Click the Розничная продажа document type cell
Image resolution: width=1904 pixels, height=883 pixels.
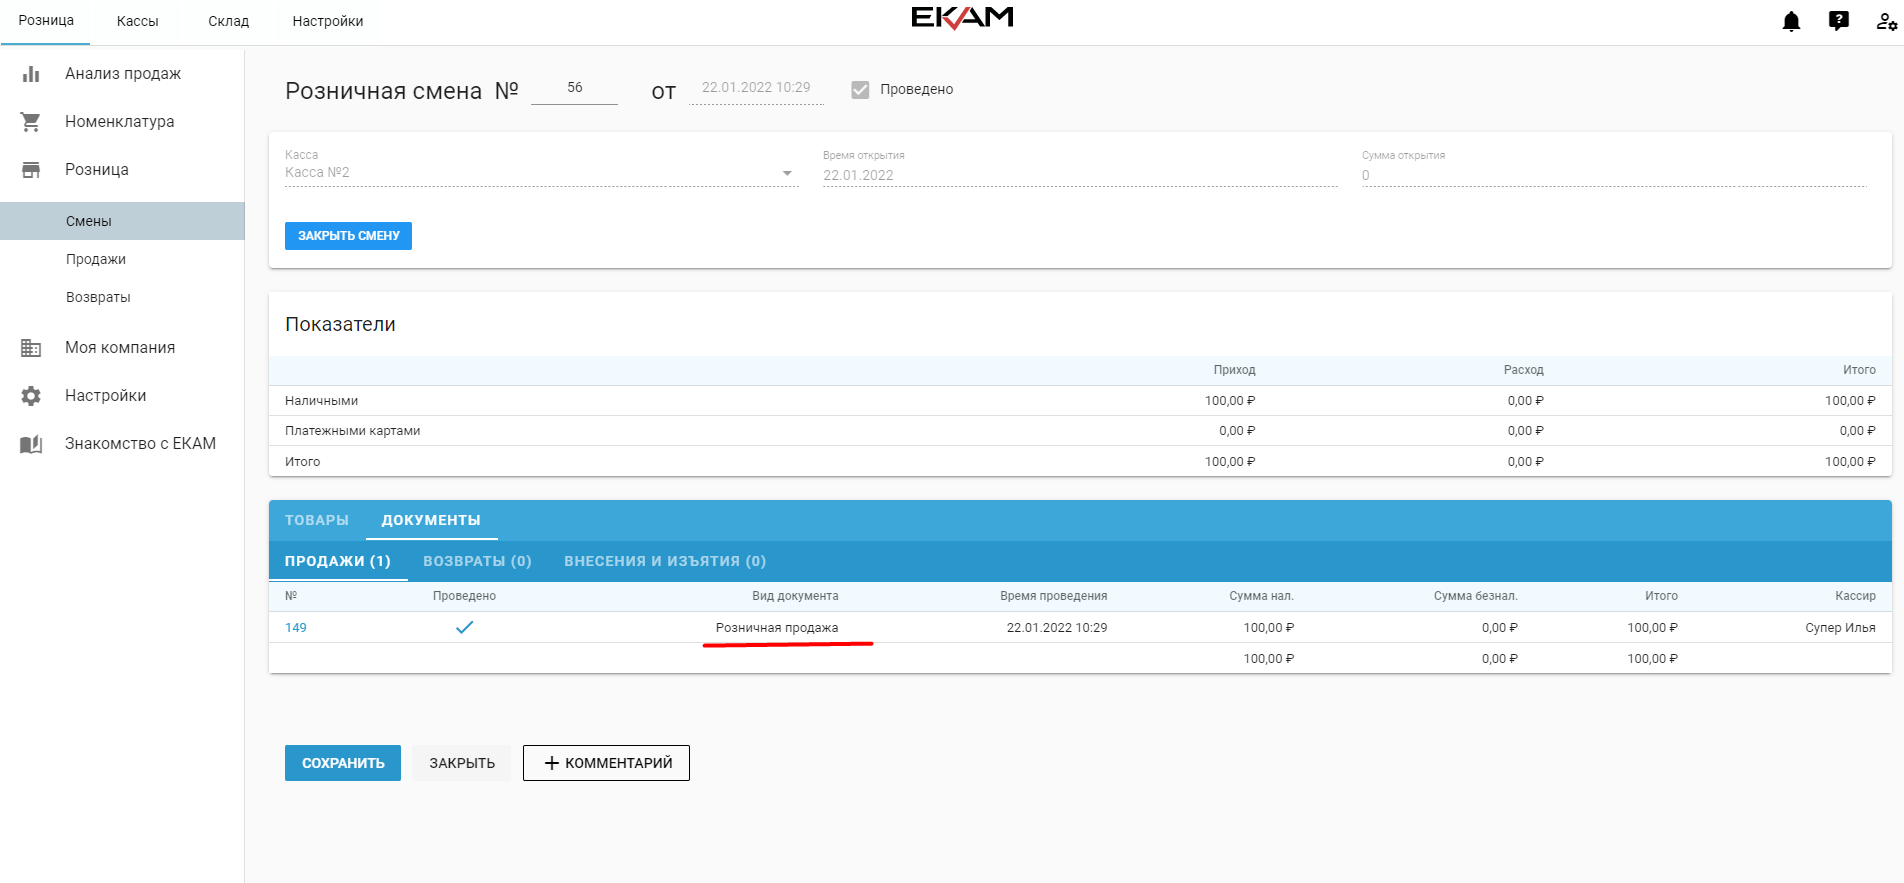coord(777,628)
